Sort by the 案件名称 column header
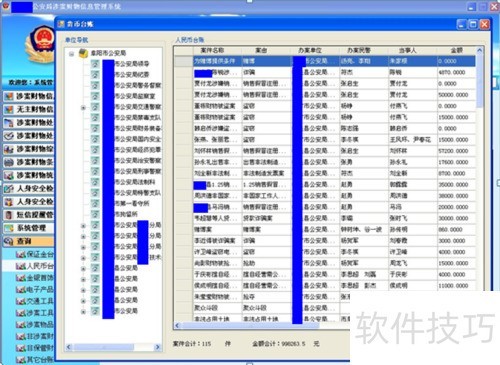Viewport: 500px width, 365px height. [x=212, y=50]
